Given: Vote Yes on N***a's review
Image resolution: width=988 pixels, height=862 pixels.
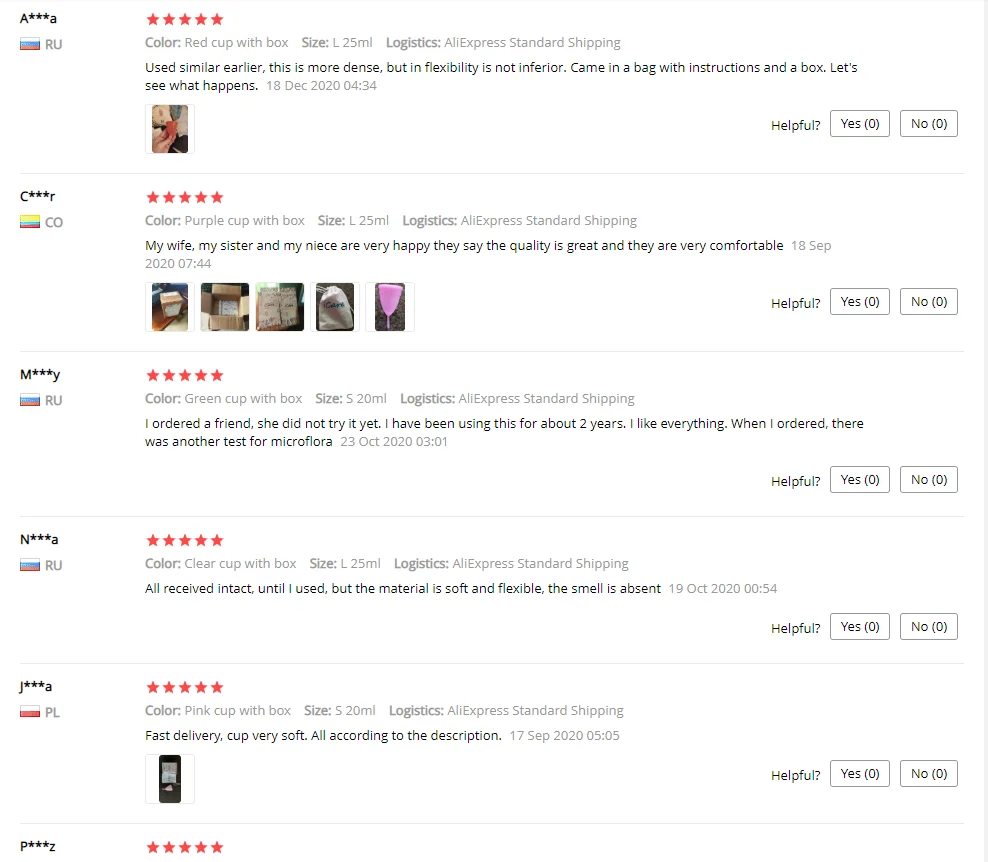Looking at the screenshot, I should point(859,626).
